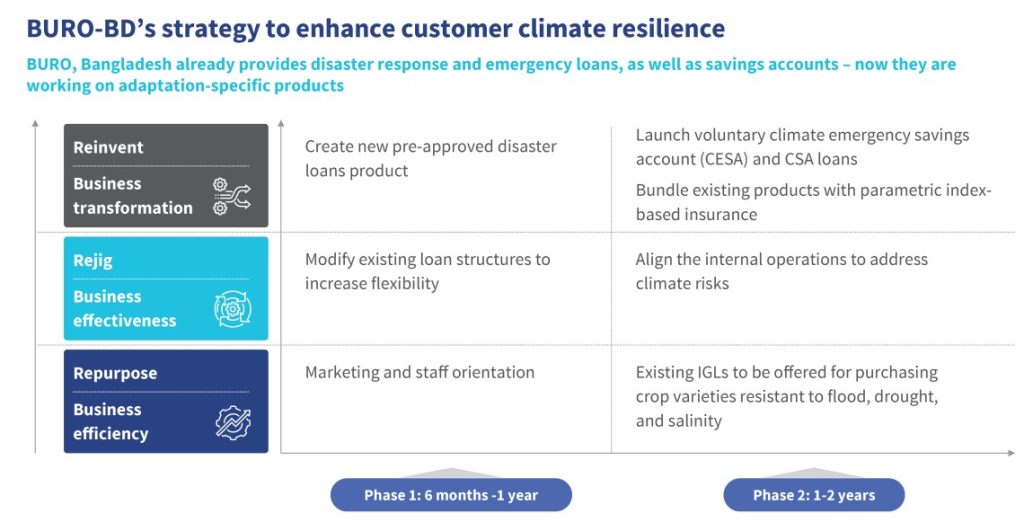The width and height of the screenshot is (1024, 531).
Task: Click the Marketing and staff orientation text
Action: (419, 372)
